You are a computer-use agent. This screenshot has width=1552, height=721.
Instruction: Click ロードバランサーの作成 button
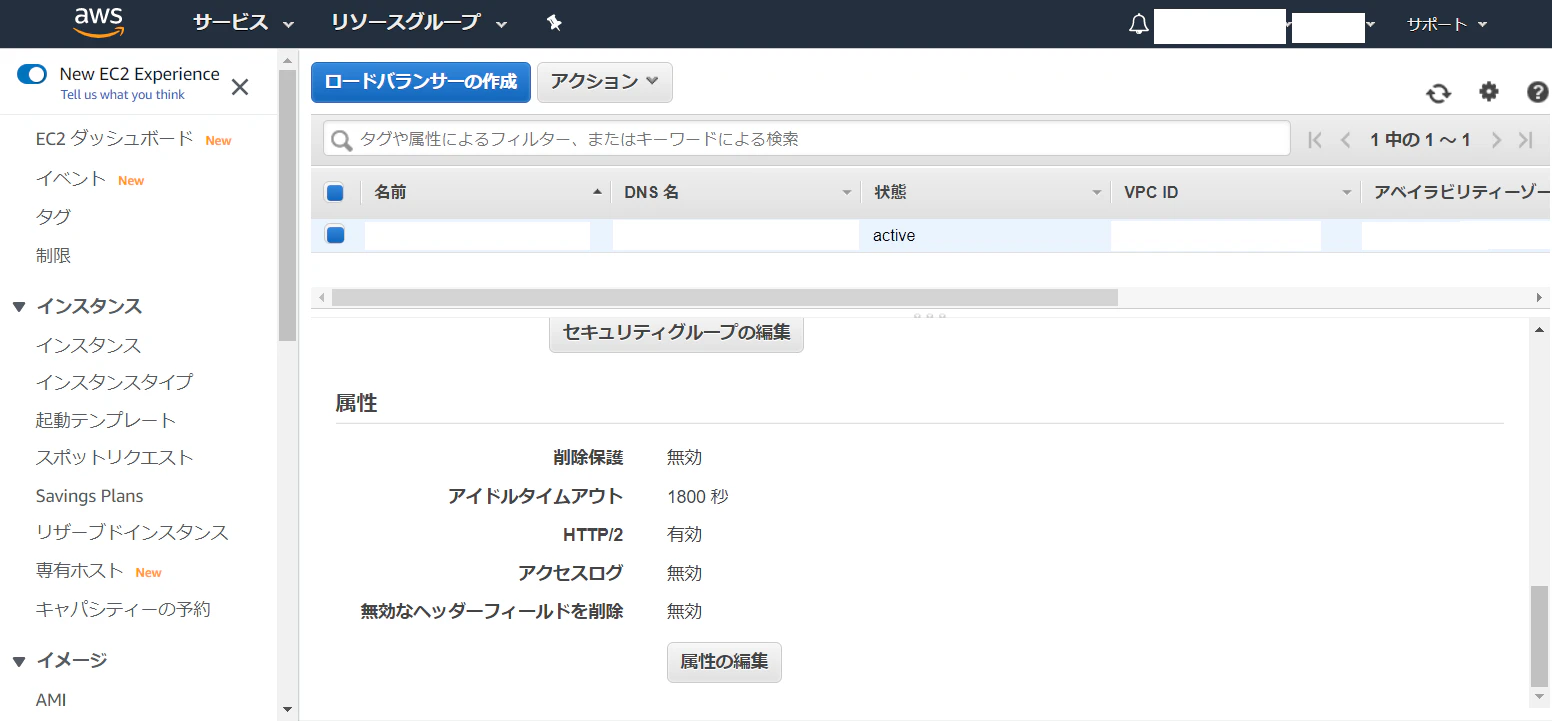point(420,82)
